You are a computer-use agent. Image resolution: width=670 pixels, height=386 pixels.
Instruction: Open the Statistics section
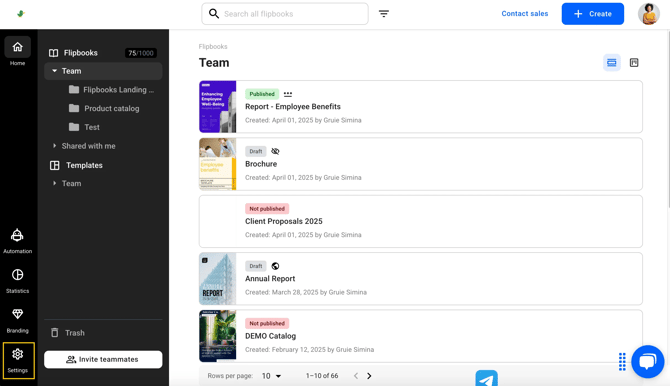tap(18, 281)
